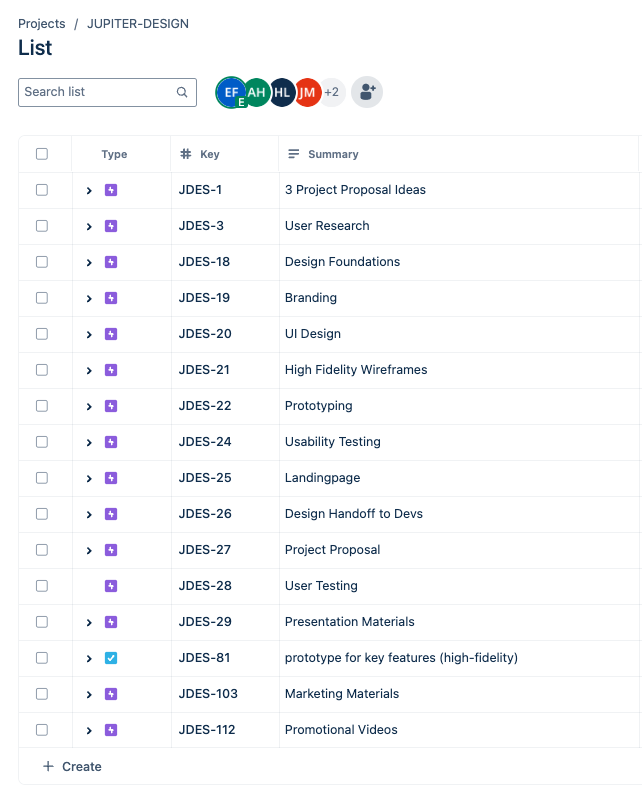642x808 pixels.
Task: Click the search magnifier icon
Action: pos(182,92)
